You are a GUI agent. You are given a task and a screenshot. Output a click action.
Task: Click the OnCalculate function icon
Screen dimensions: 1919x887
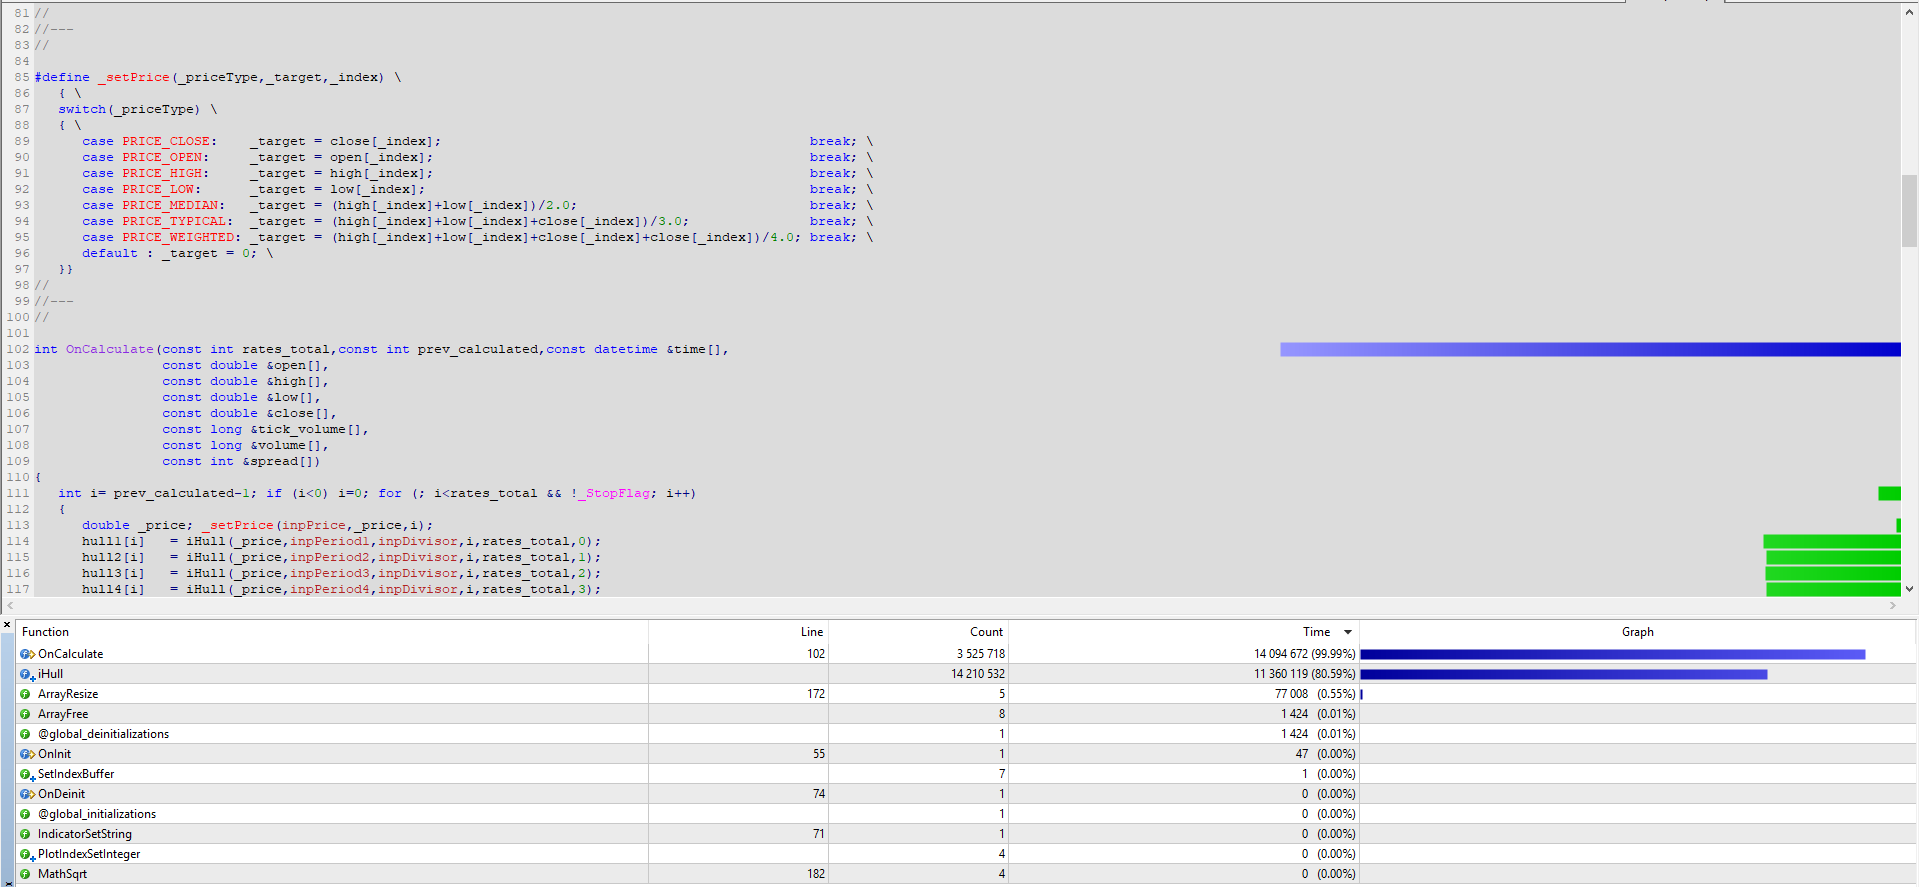tap(27, 654)
